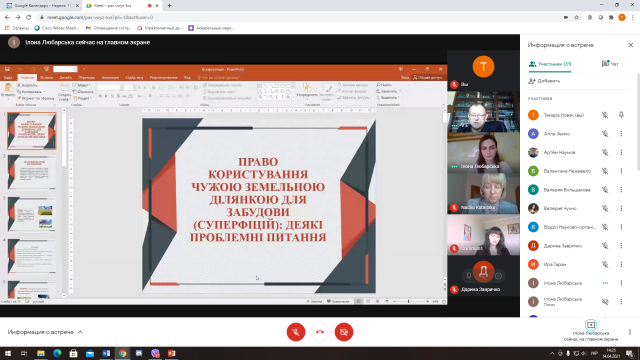The height and width of the screenshot is (360, 640).
Task: Toggle microphone mute button in bottom bar
Action: tap(296, 332)
